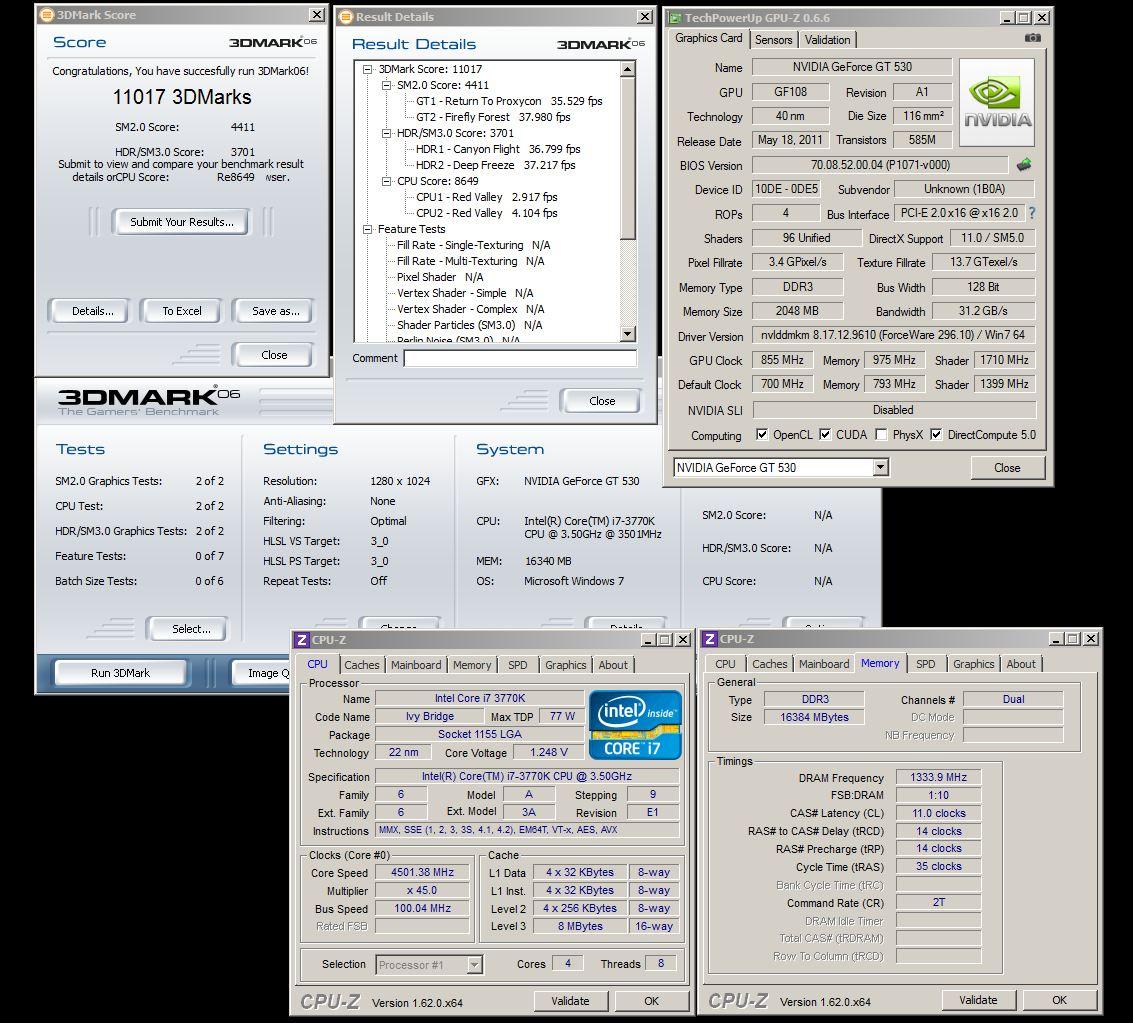Click the right CPU-Z window Z icon

tap(710, 639)
